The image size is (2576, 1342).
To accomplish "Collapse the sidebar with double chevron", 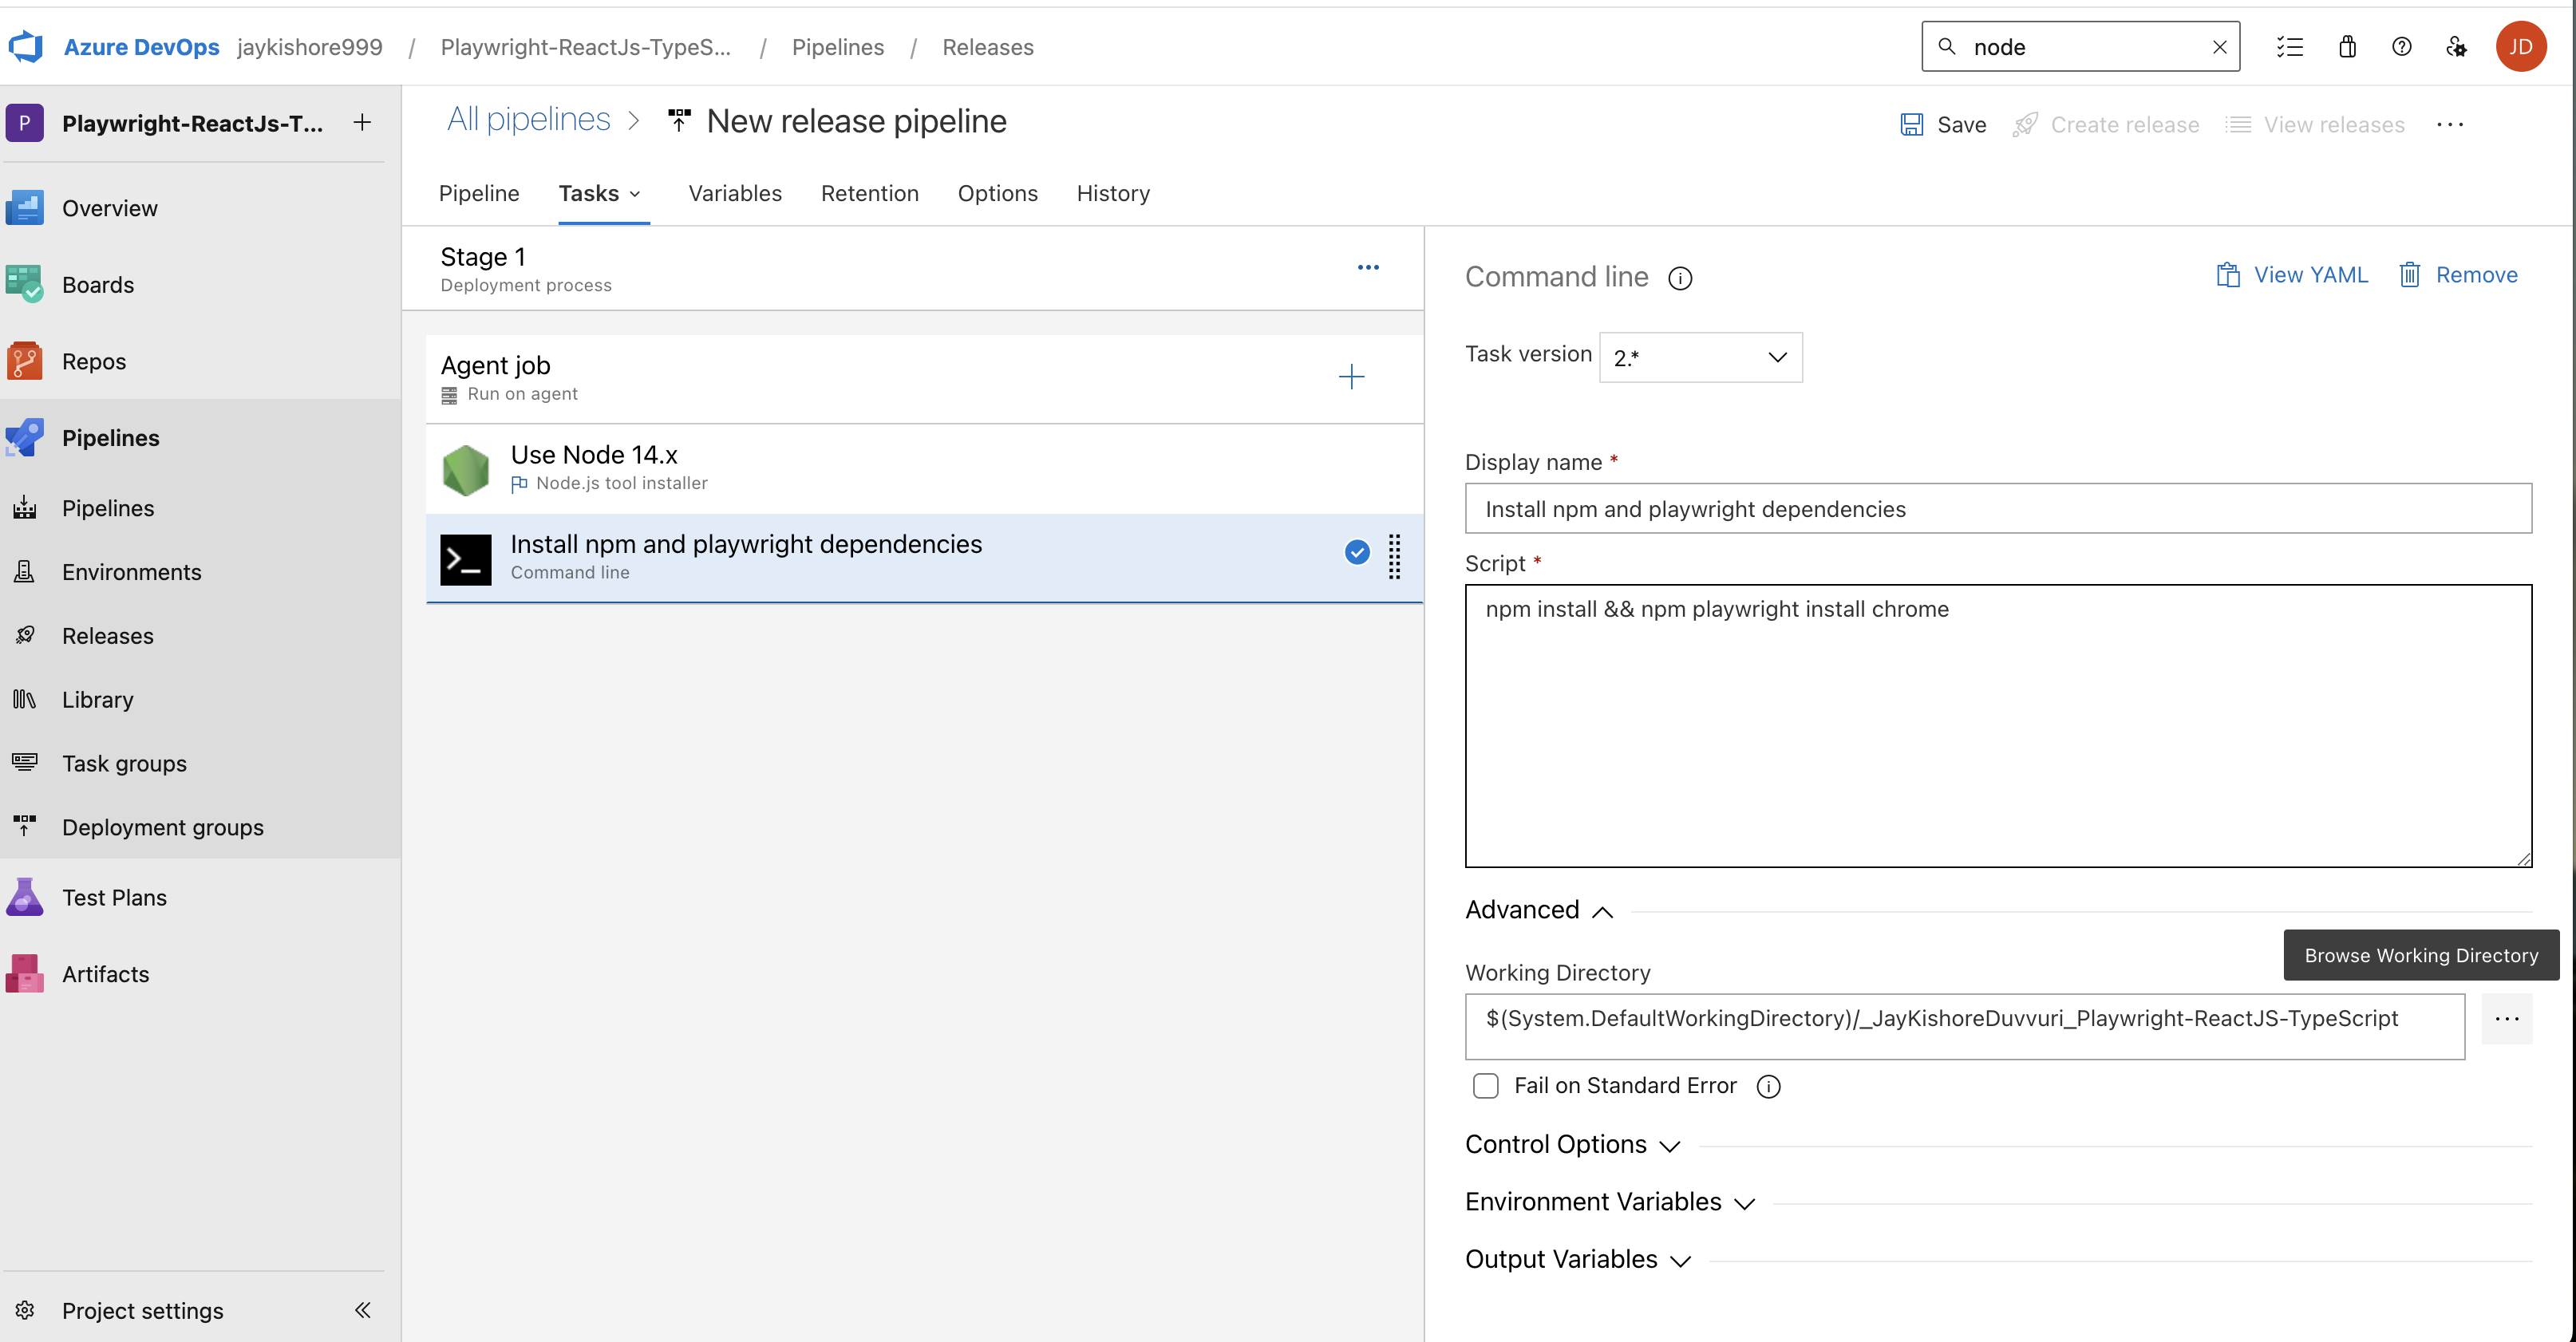I will click(x=363, y=1310).
